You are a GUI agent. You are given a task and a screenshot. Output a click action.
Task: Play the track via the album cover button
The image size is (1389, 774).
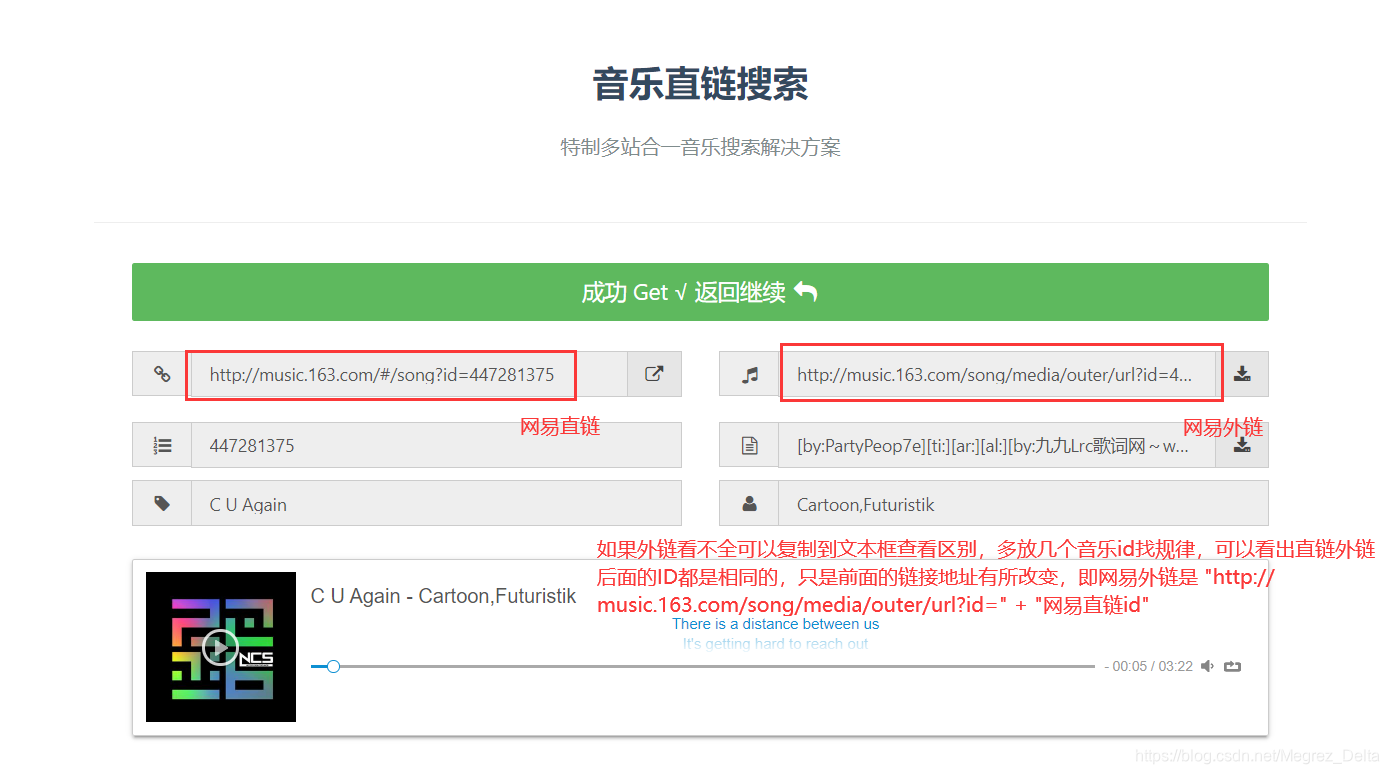220,647
